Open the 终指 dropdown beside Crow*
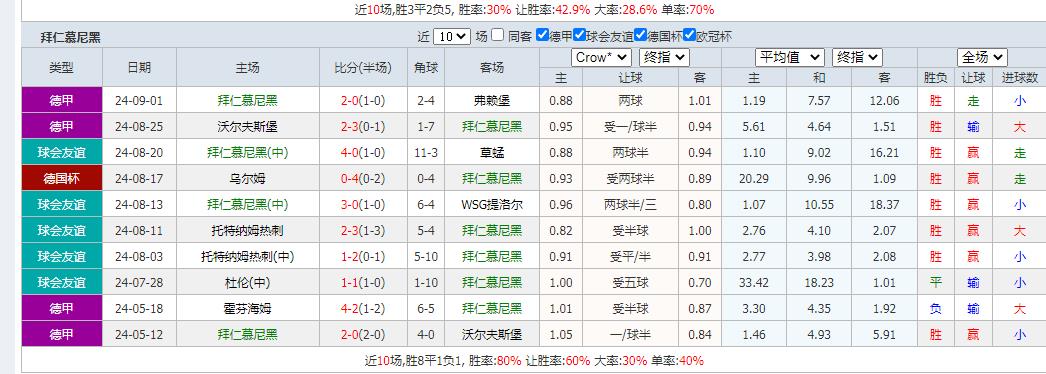This screenshot has height=374, width=1046. click(664, 57)
